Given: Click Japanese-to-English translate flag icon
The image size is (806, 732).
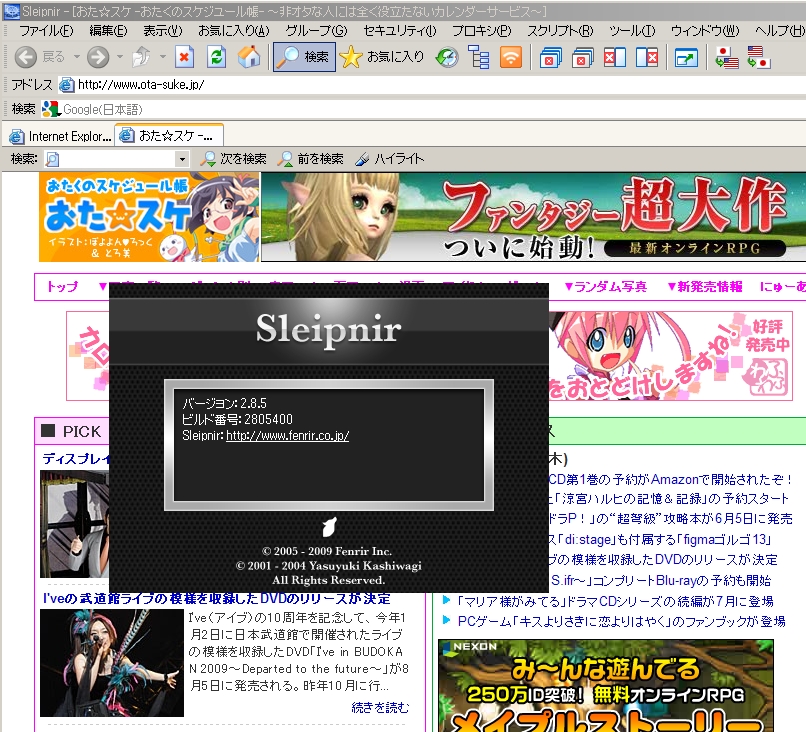Looking at the screenshot, I should [x=726, y=57].
